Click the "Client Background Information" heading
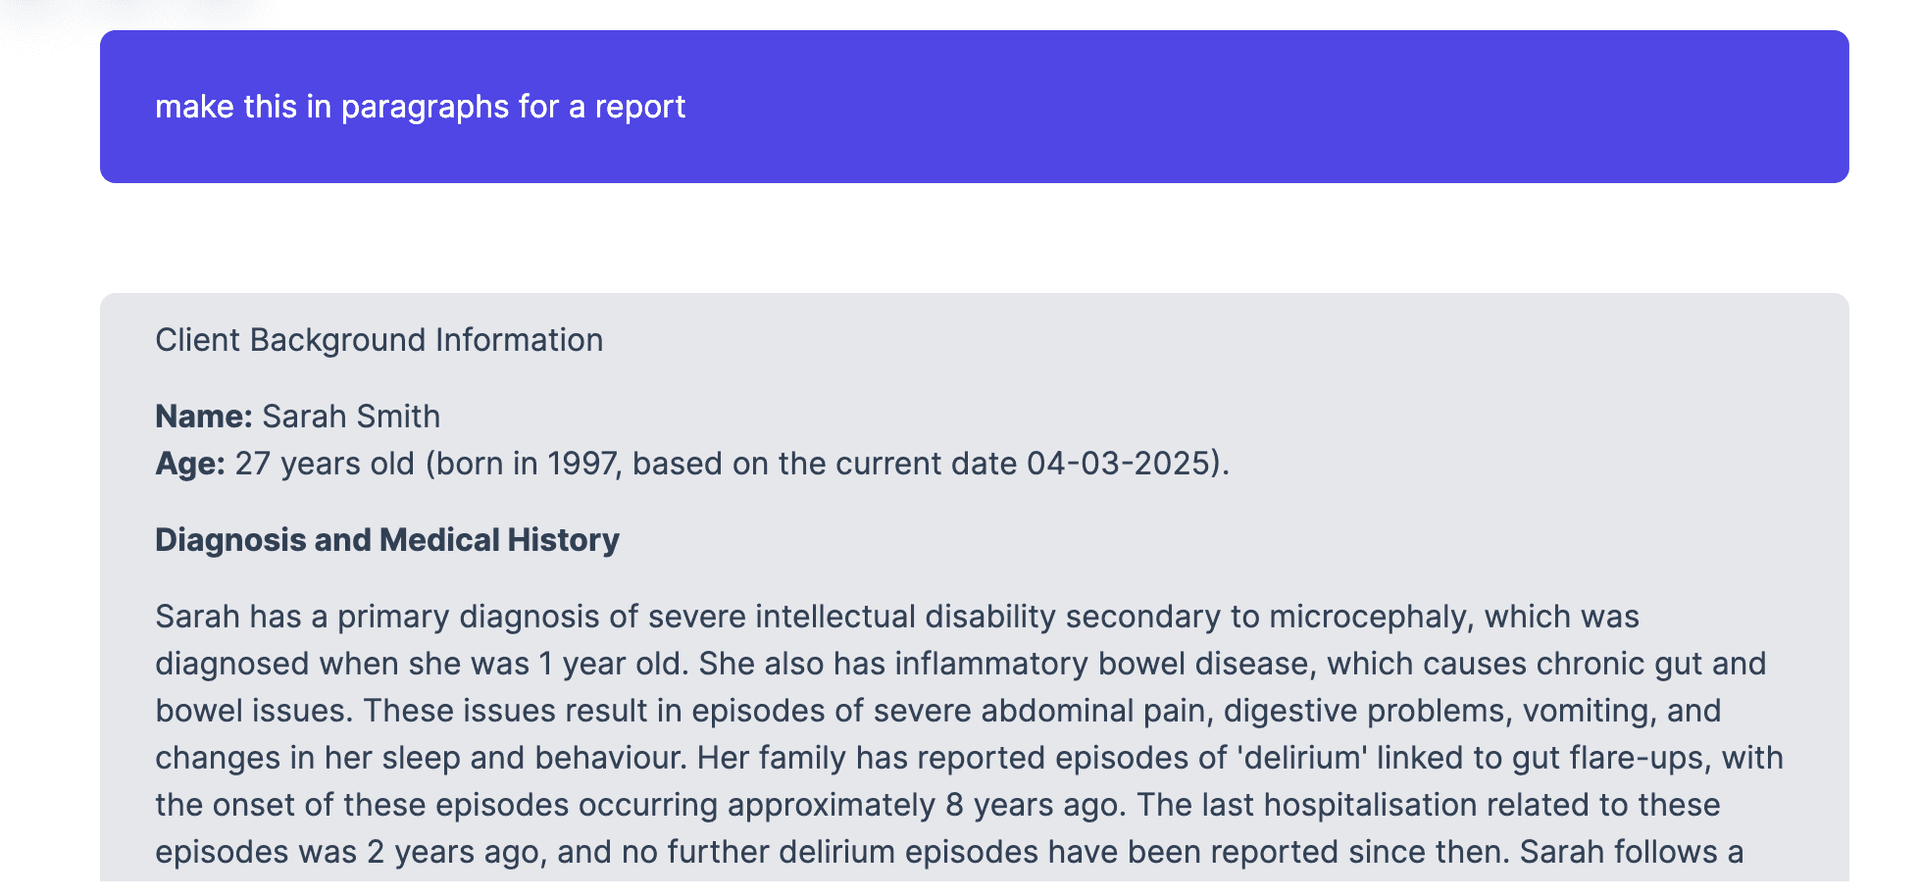1920x886 pixels. pos(379,340)
